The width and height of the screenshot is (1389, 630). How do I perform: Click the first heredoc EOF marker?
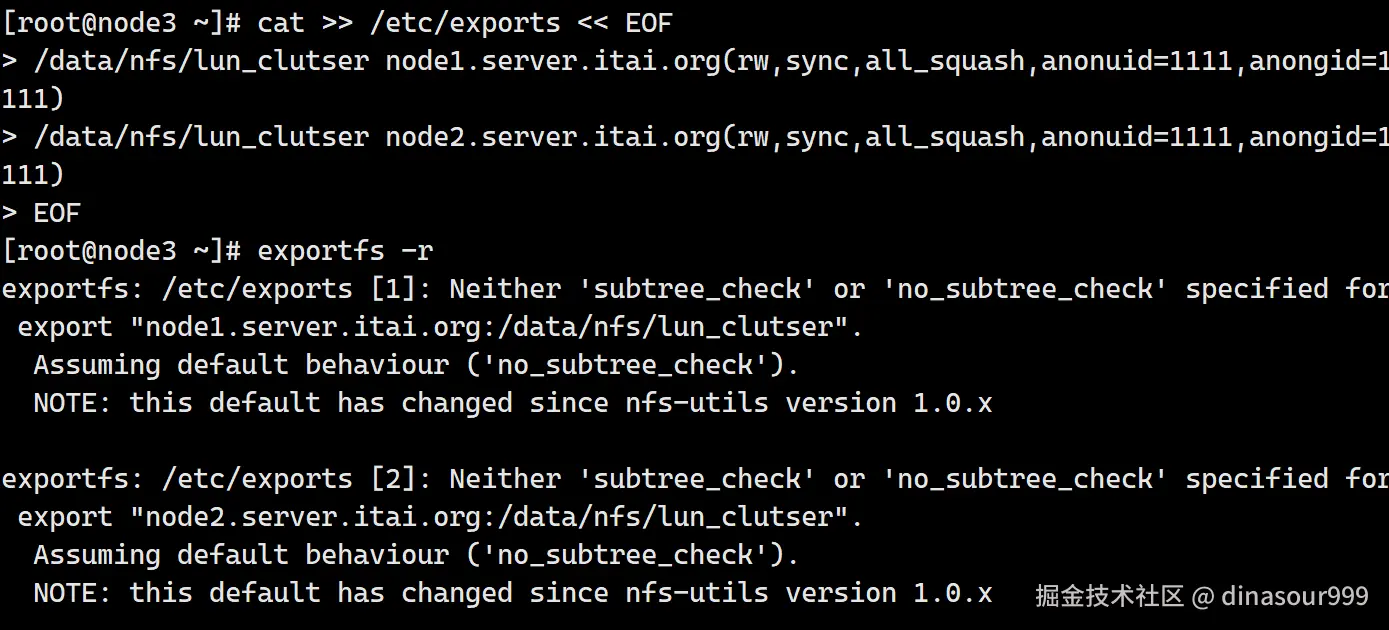point(649,22)
